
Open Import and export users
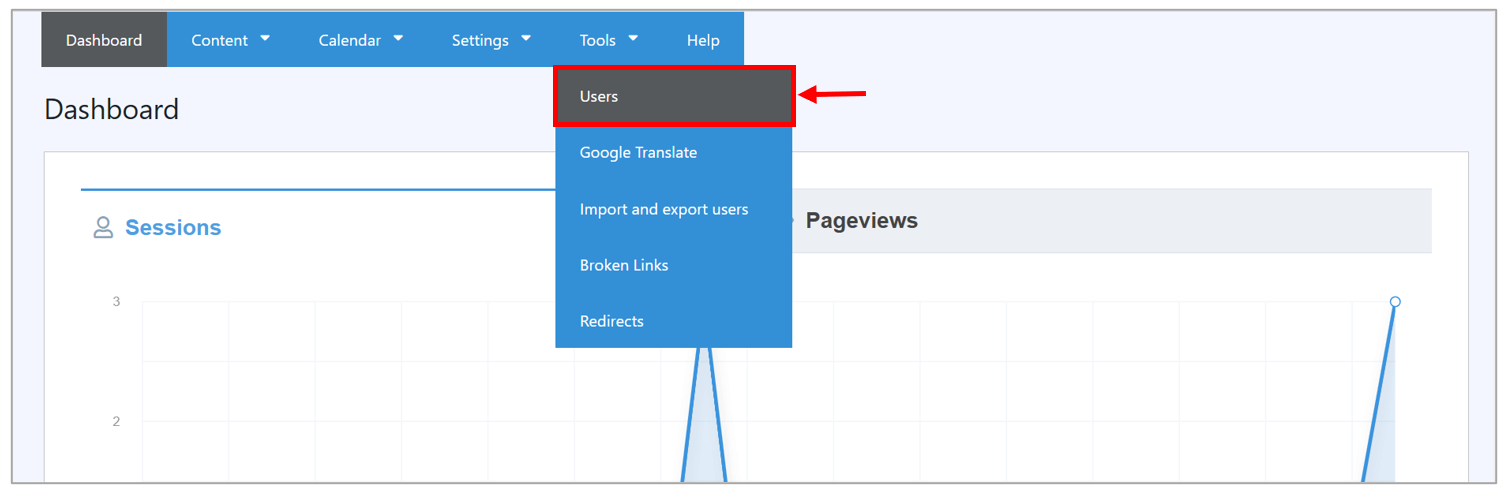coord(664,209)
